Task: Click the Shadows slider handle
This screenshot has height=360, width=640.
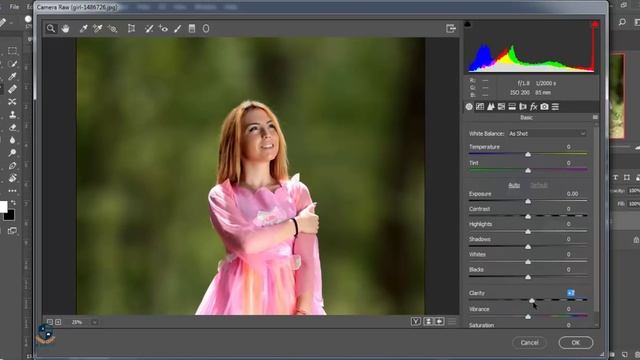Action: point(528,247)
